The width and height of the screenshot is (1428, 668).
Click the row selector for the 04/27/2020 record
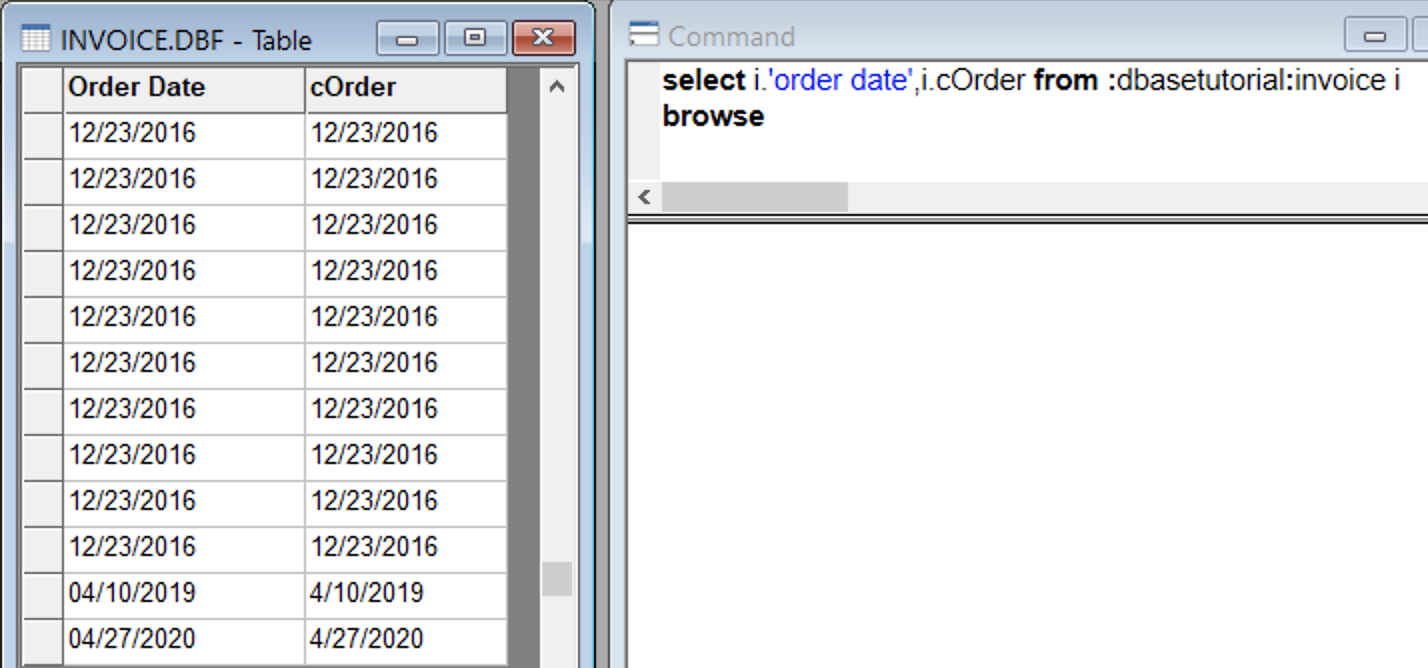pyautogui.click(x=43, y=639)
